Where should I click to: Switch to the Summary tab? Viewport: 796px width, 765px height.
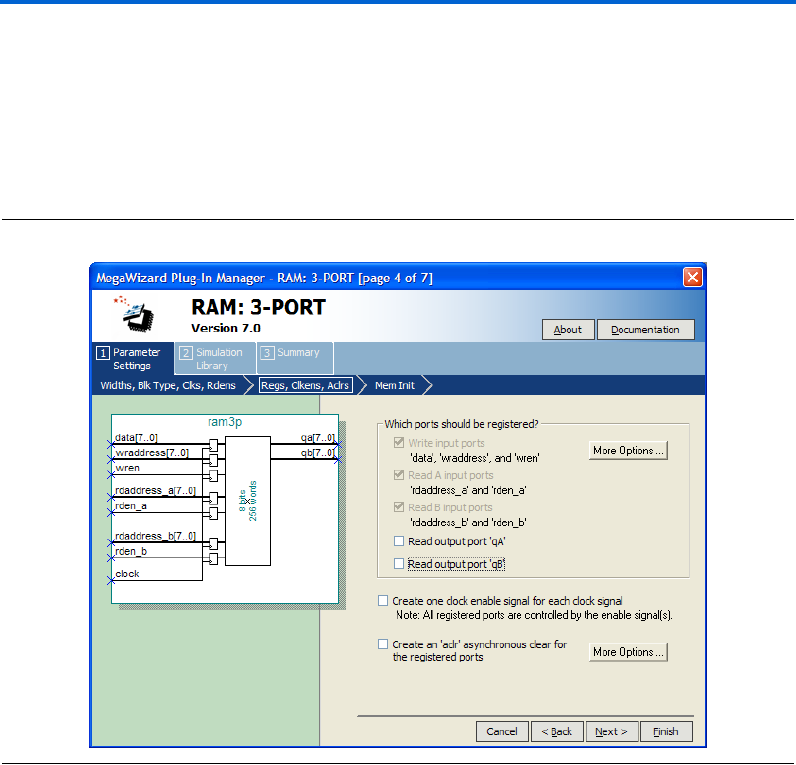[x=295, y=358]
